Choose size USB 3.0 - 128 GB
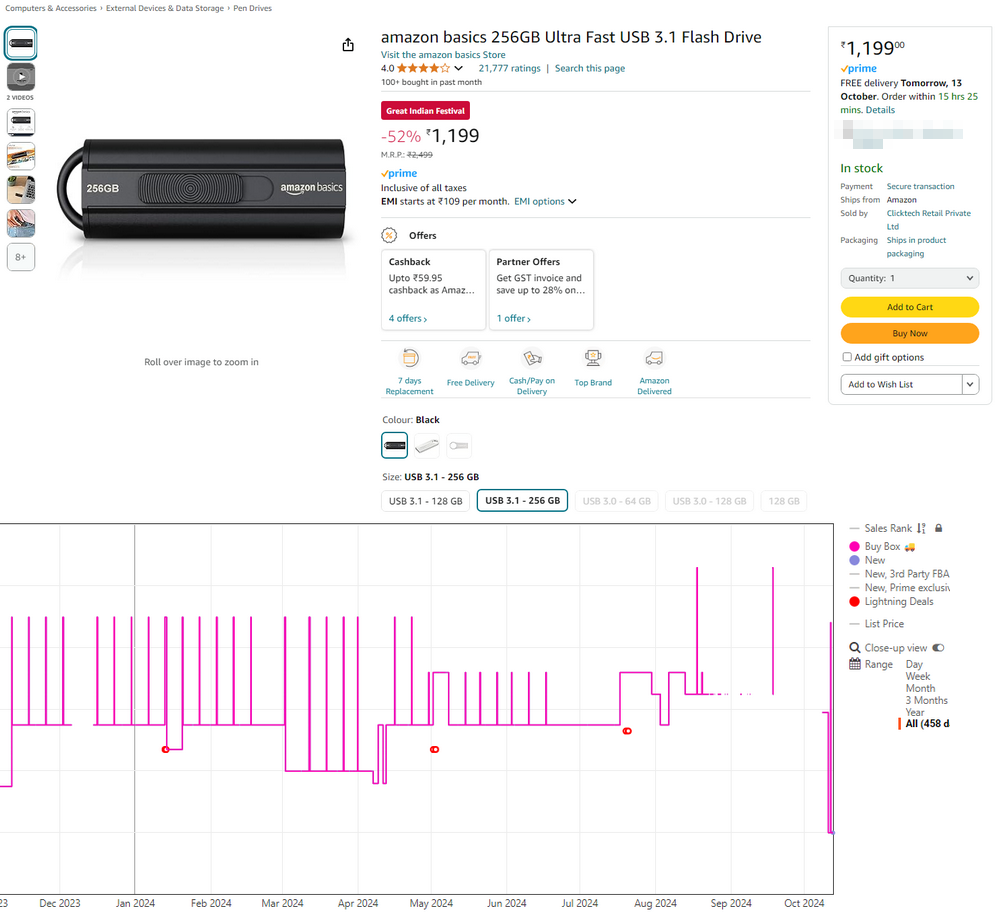 [x=709, y=501]
